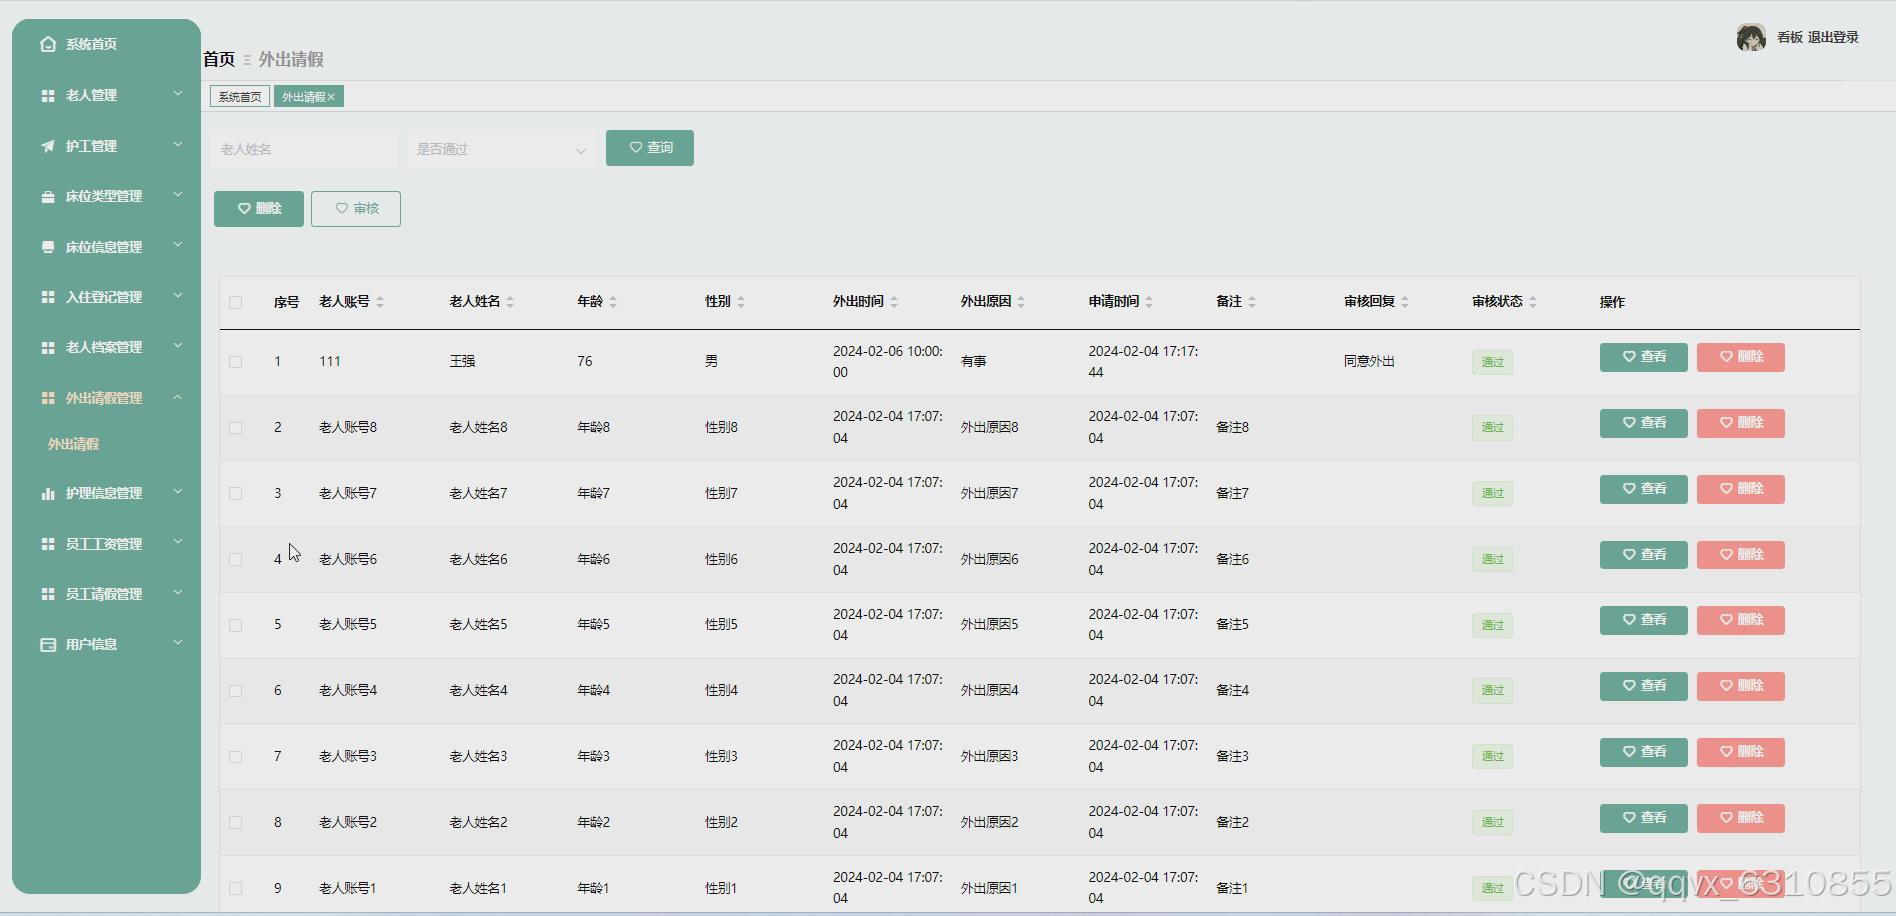Focus the 老人姓名 search field
The height and width of the screenshot is (916, 1896).
[304, 149]
